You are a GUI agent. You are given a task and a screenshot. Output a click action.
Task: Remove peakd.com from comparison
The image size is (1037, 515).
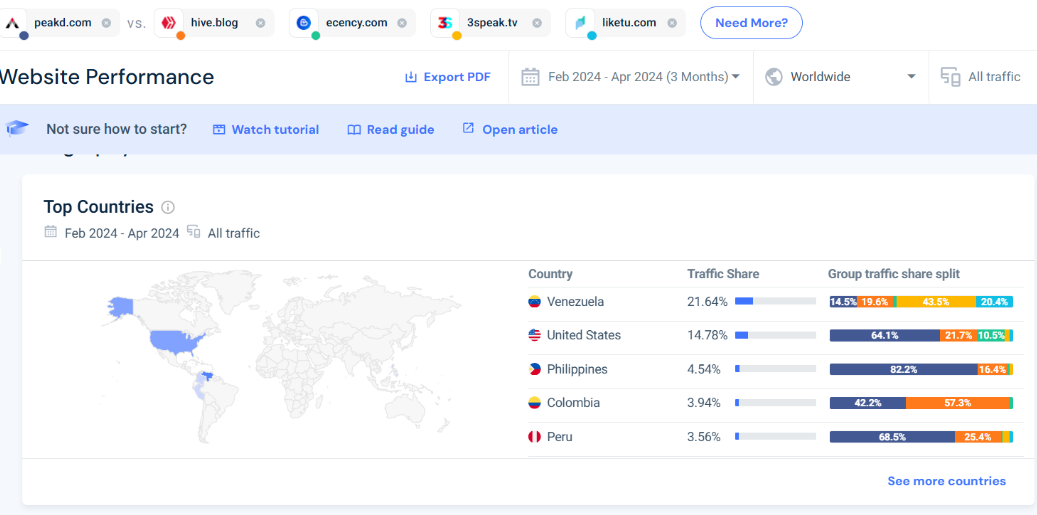coord(106,22)
